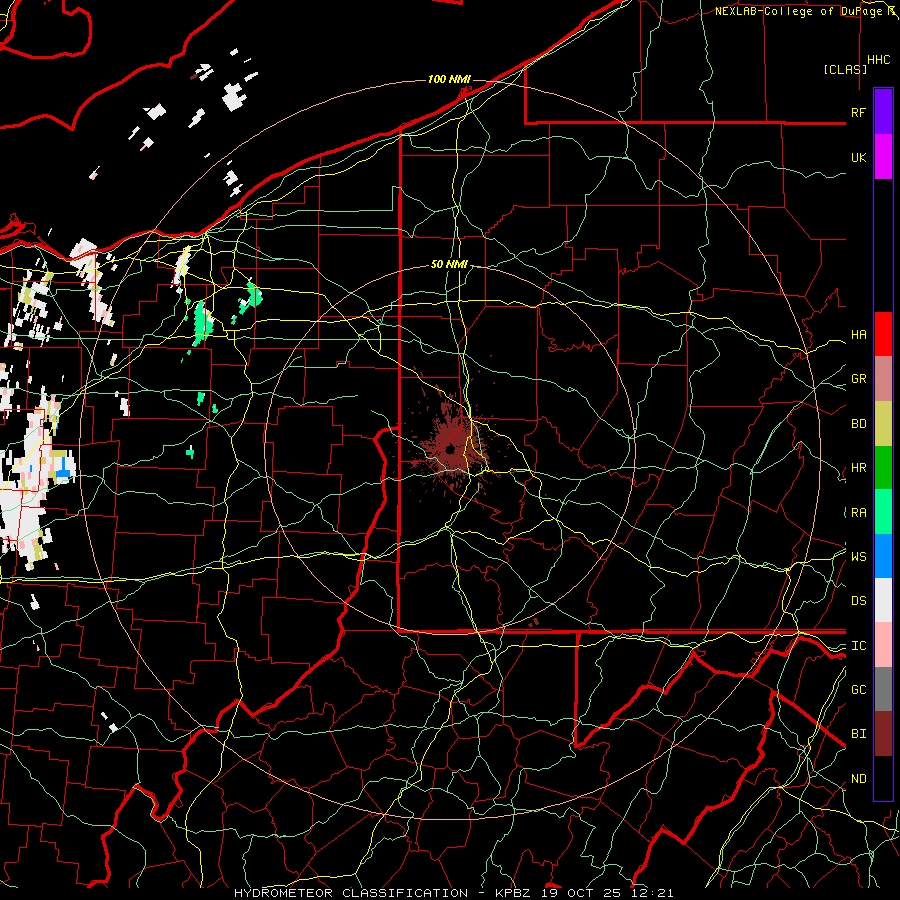Click the BI legend label
Image resolution: width=900 pixels, height=900 pixels.
858,734
